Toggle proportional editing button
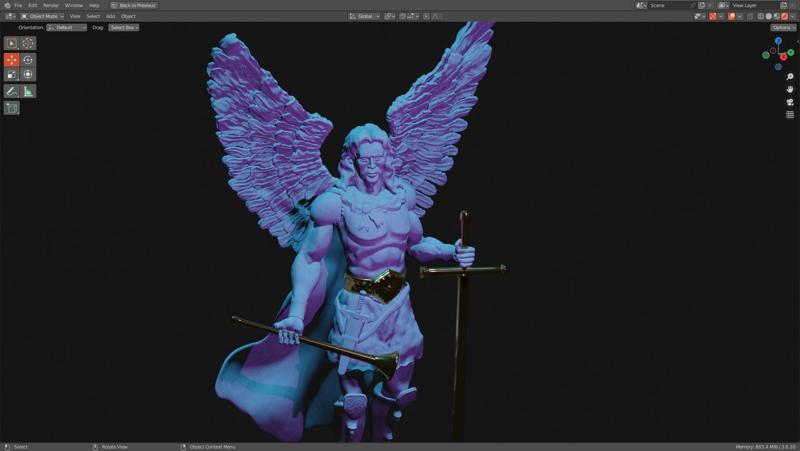This screenshot has width=800, height=451. coord(427,16)
